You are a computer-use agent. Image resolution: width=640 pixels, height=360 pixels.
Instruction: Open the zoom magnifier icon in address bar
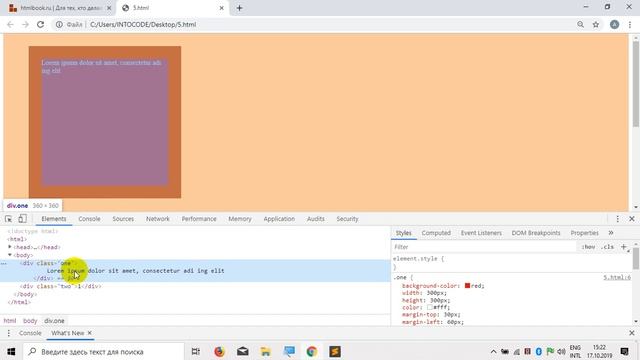580,24
